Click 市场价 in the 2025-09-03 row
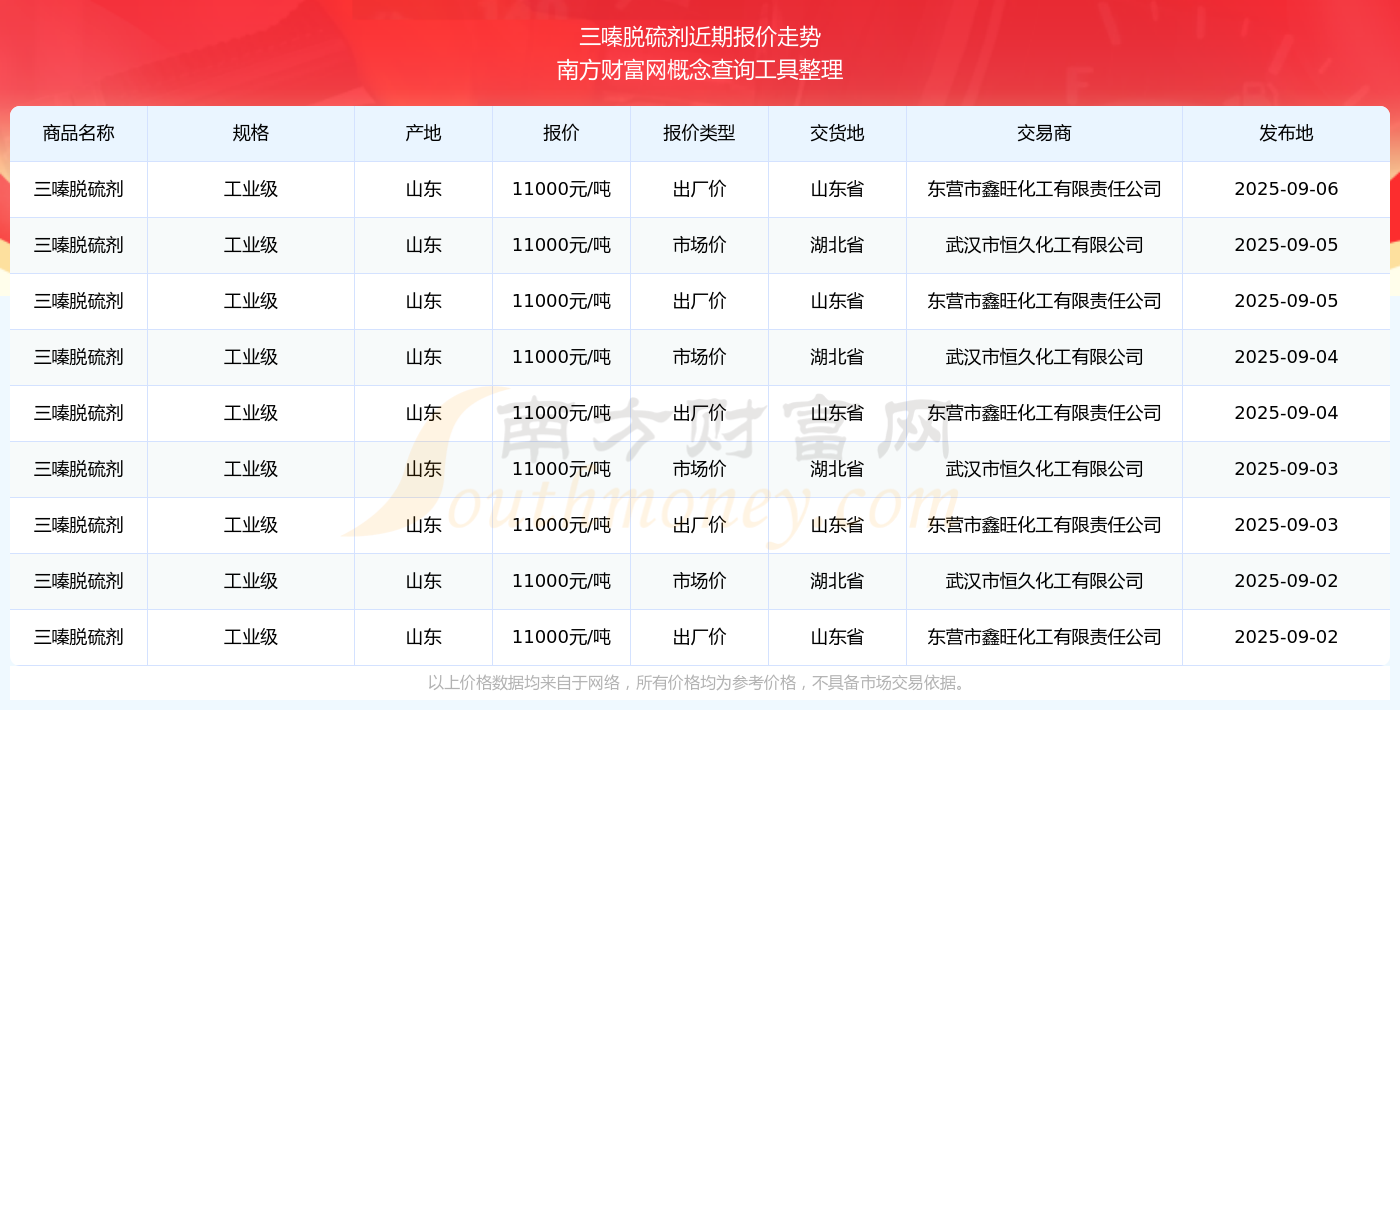 [700, 470]
